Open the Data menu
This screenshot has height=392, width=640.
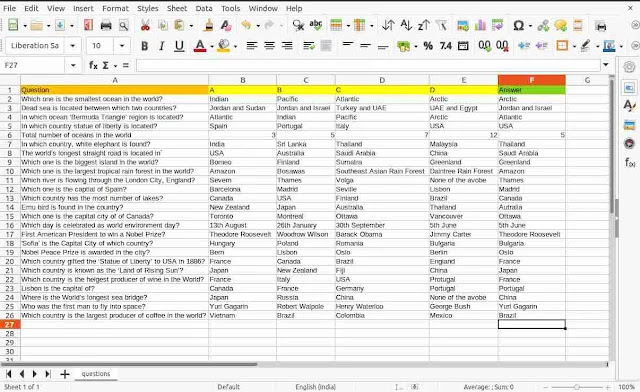pyautogui.click(x=204, y=8)
